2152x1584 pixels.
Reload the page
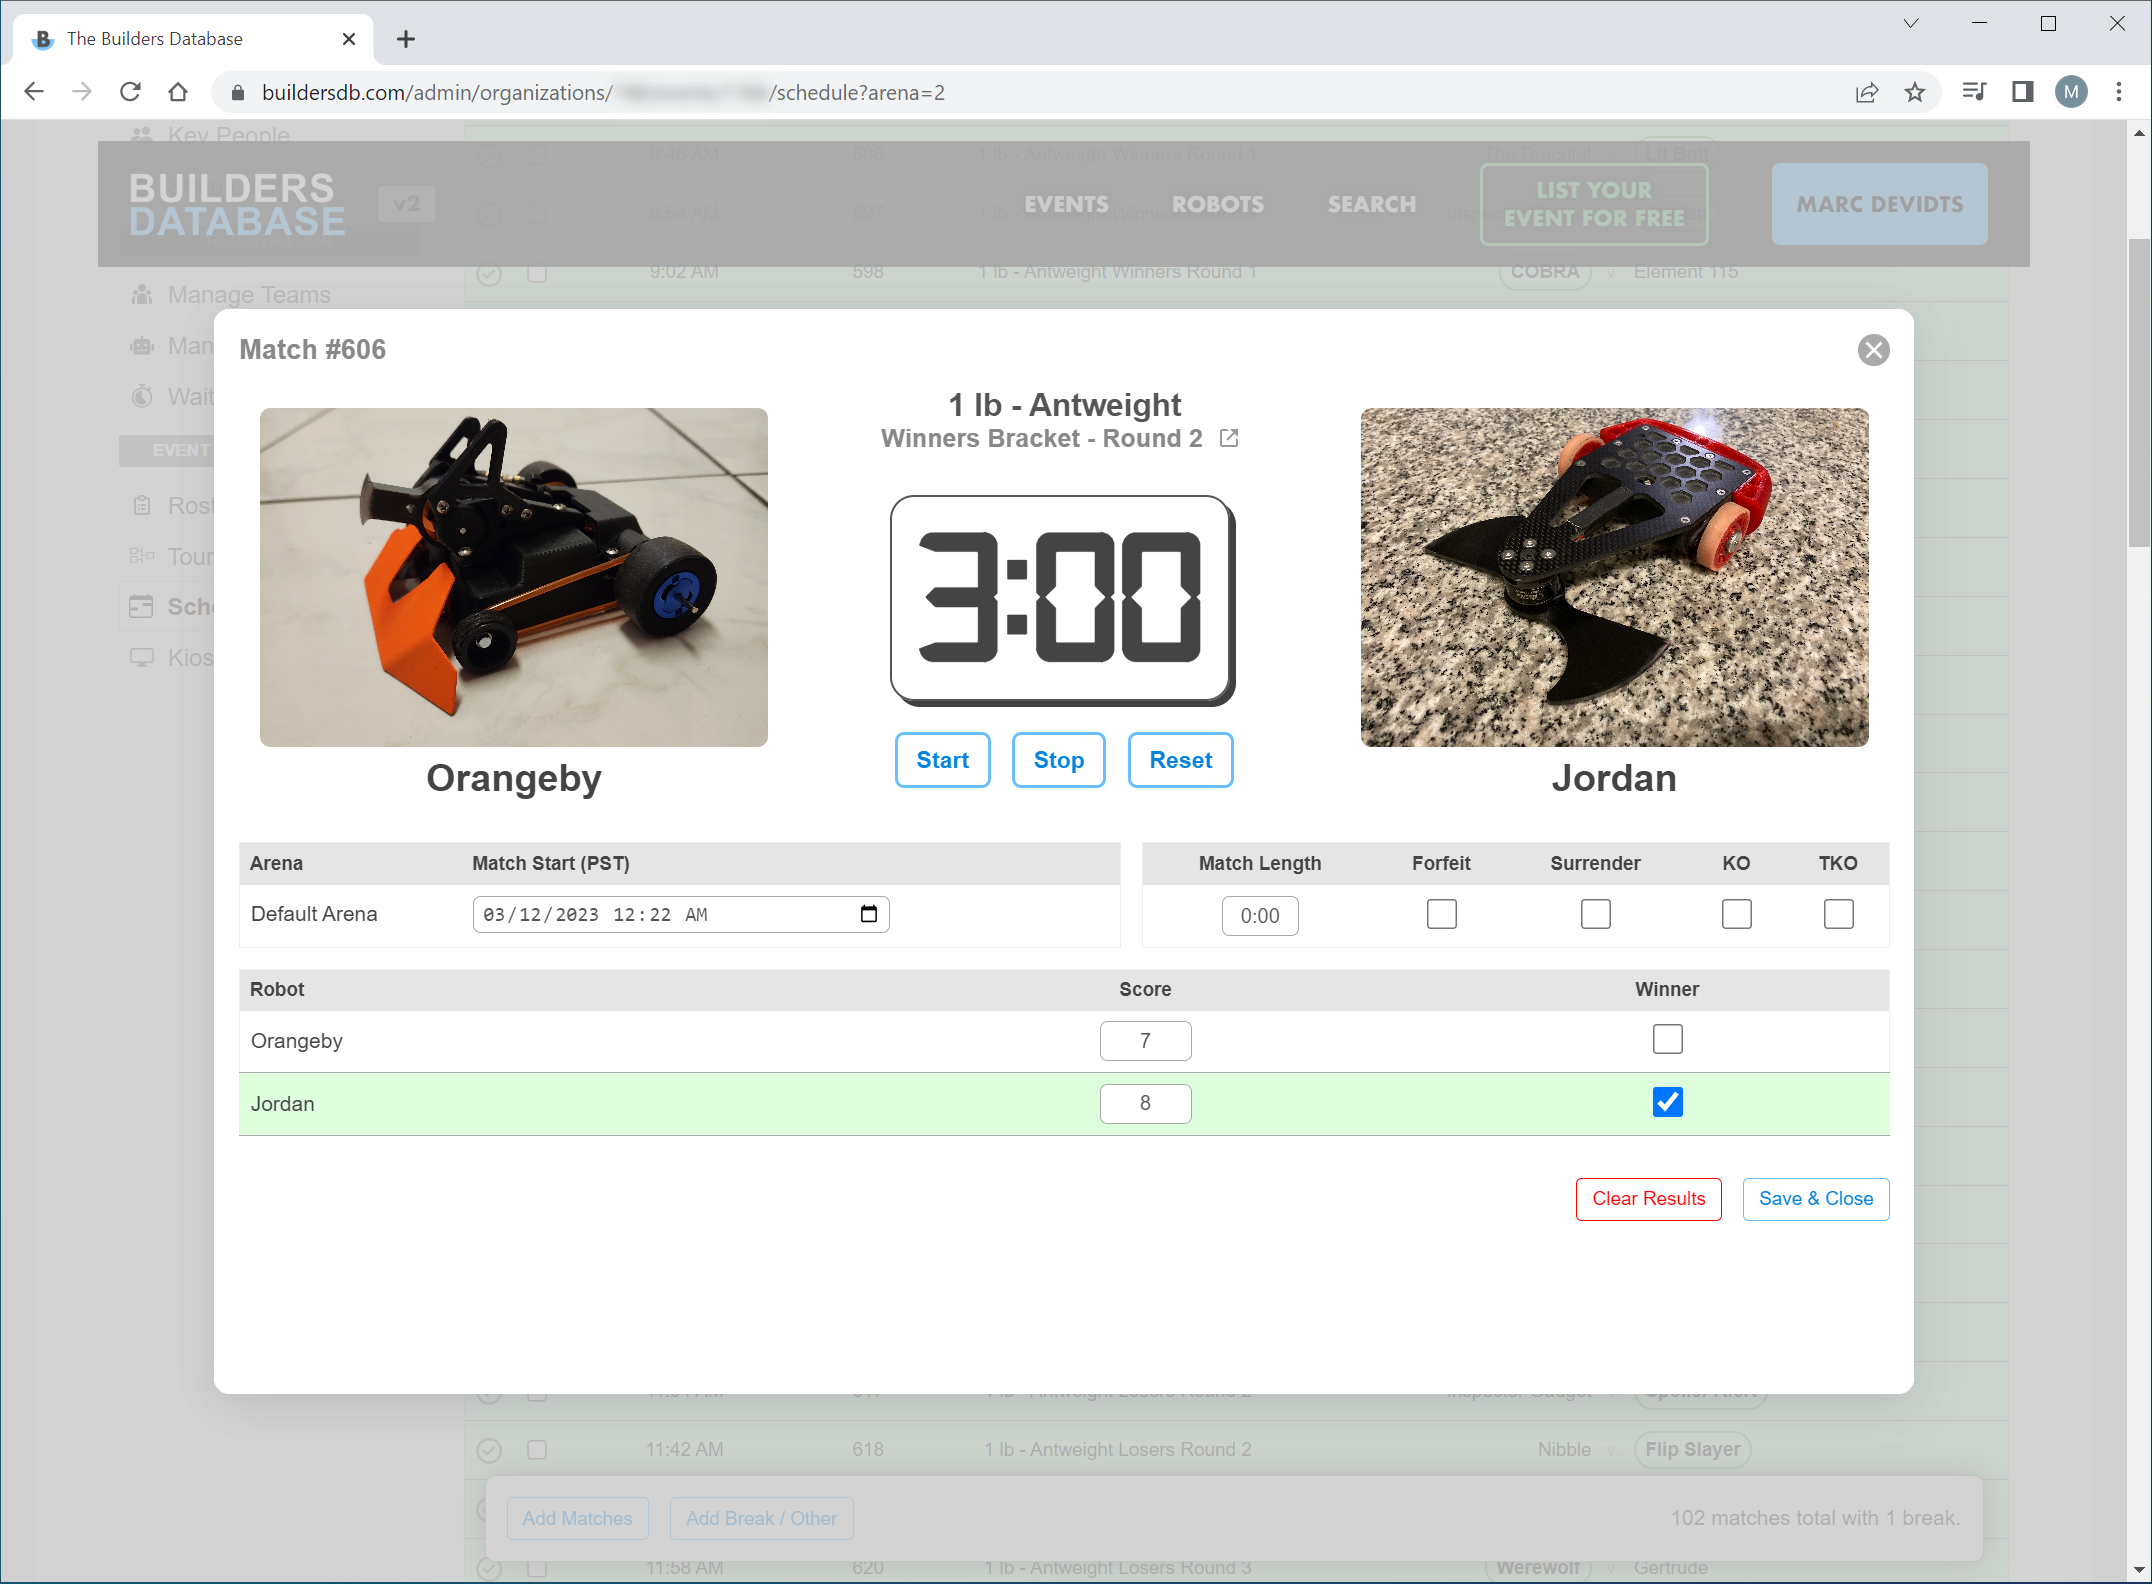[130, 92]
